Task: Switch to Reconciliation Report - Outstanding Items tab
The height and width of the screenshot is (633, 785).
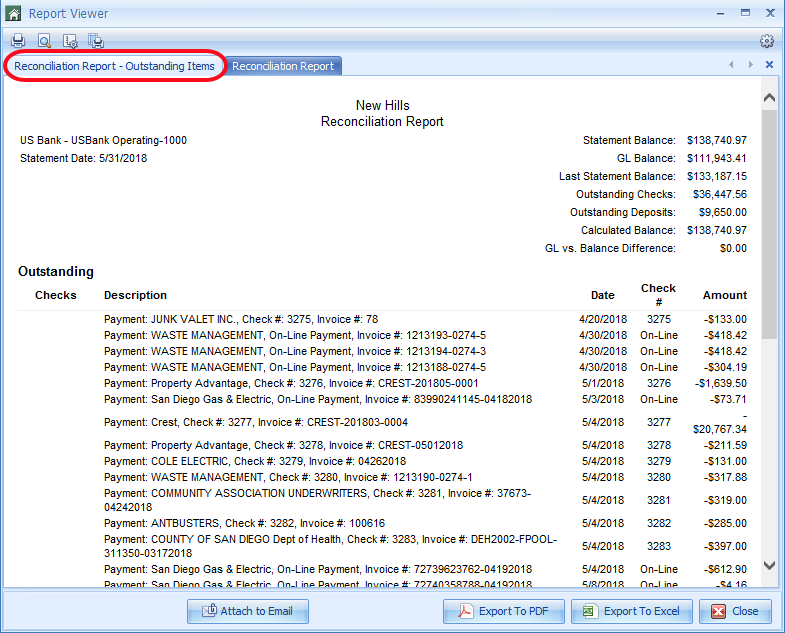Action: 114,66
